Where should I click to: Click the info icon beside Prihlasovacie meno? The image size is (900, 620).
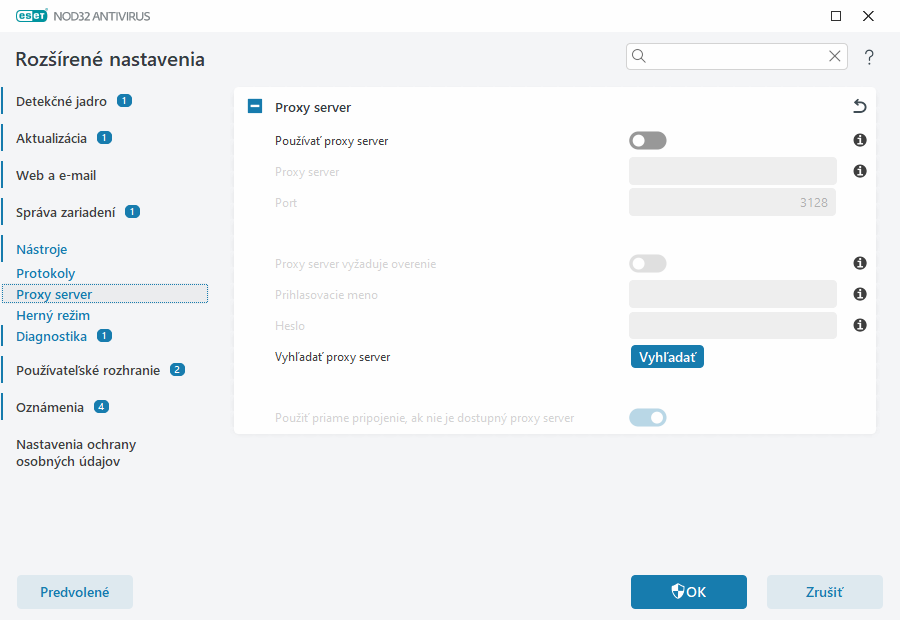(859, 295)
